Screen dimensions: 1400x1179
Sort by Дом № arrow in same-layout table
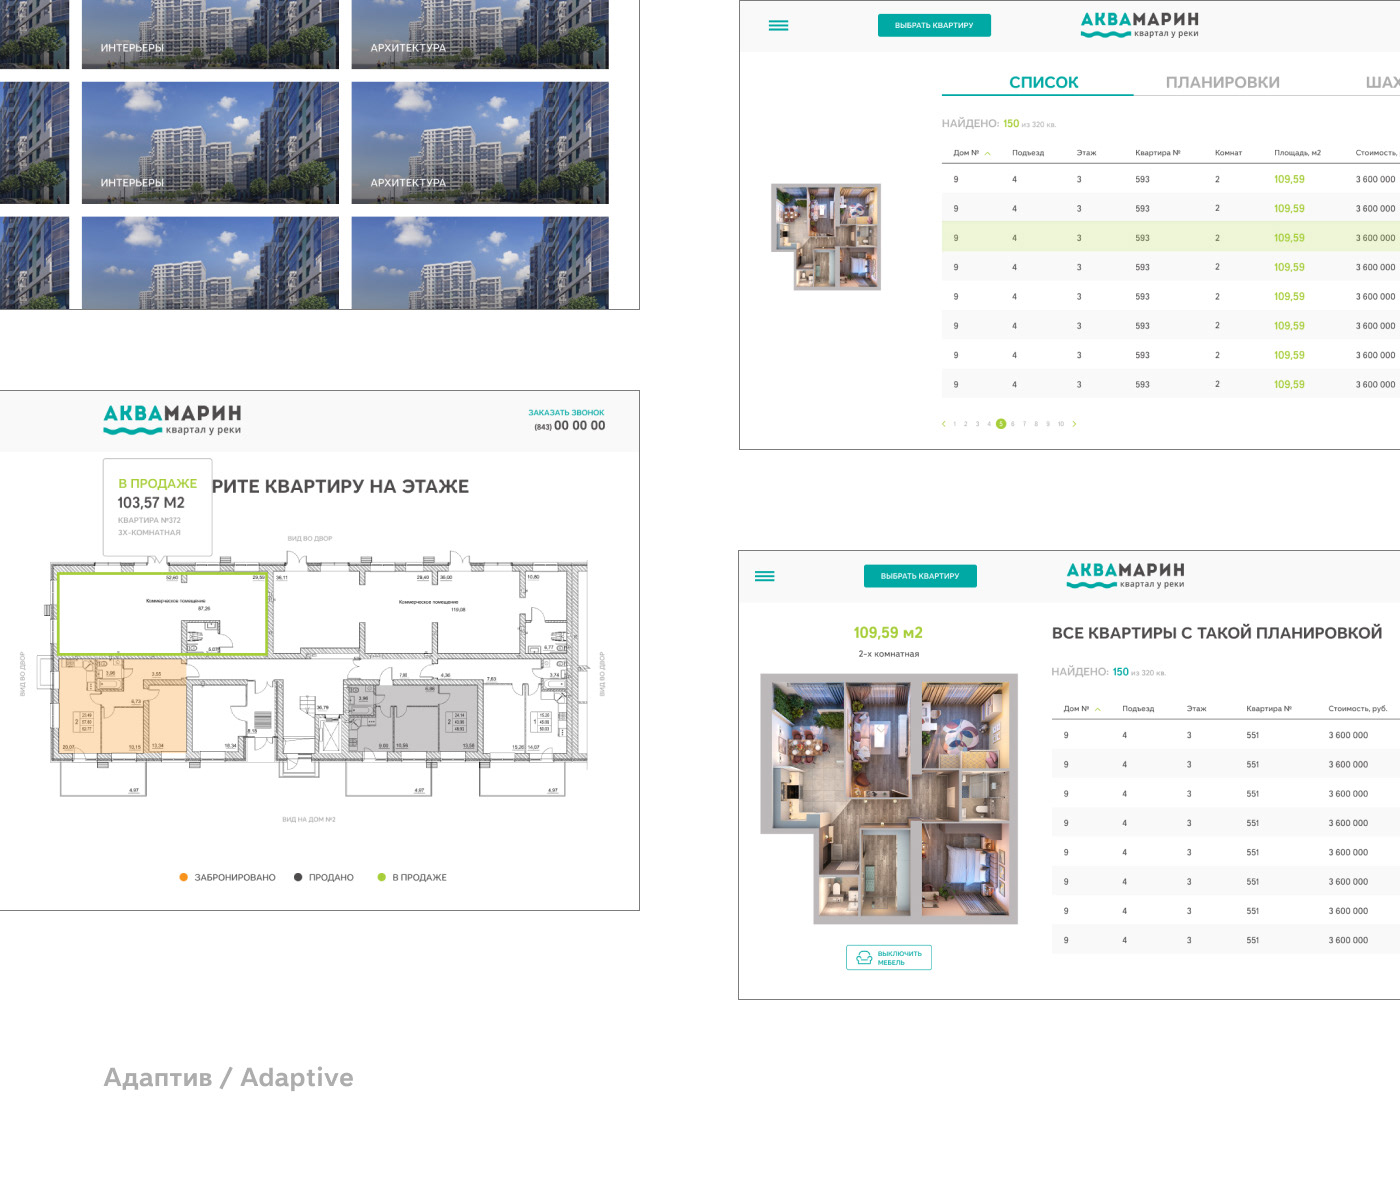tap(1098, 710)
